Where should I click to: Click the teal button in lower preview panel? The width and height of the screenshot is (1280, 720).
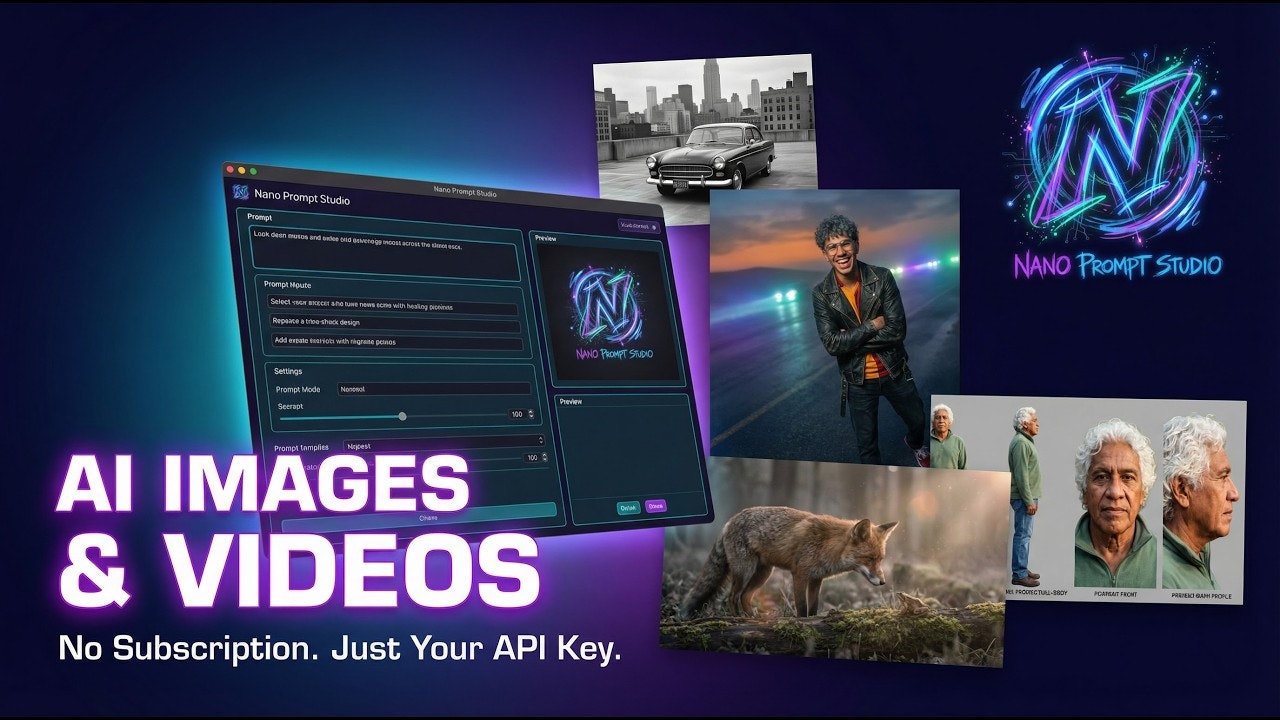(628, 507)
